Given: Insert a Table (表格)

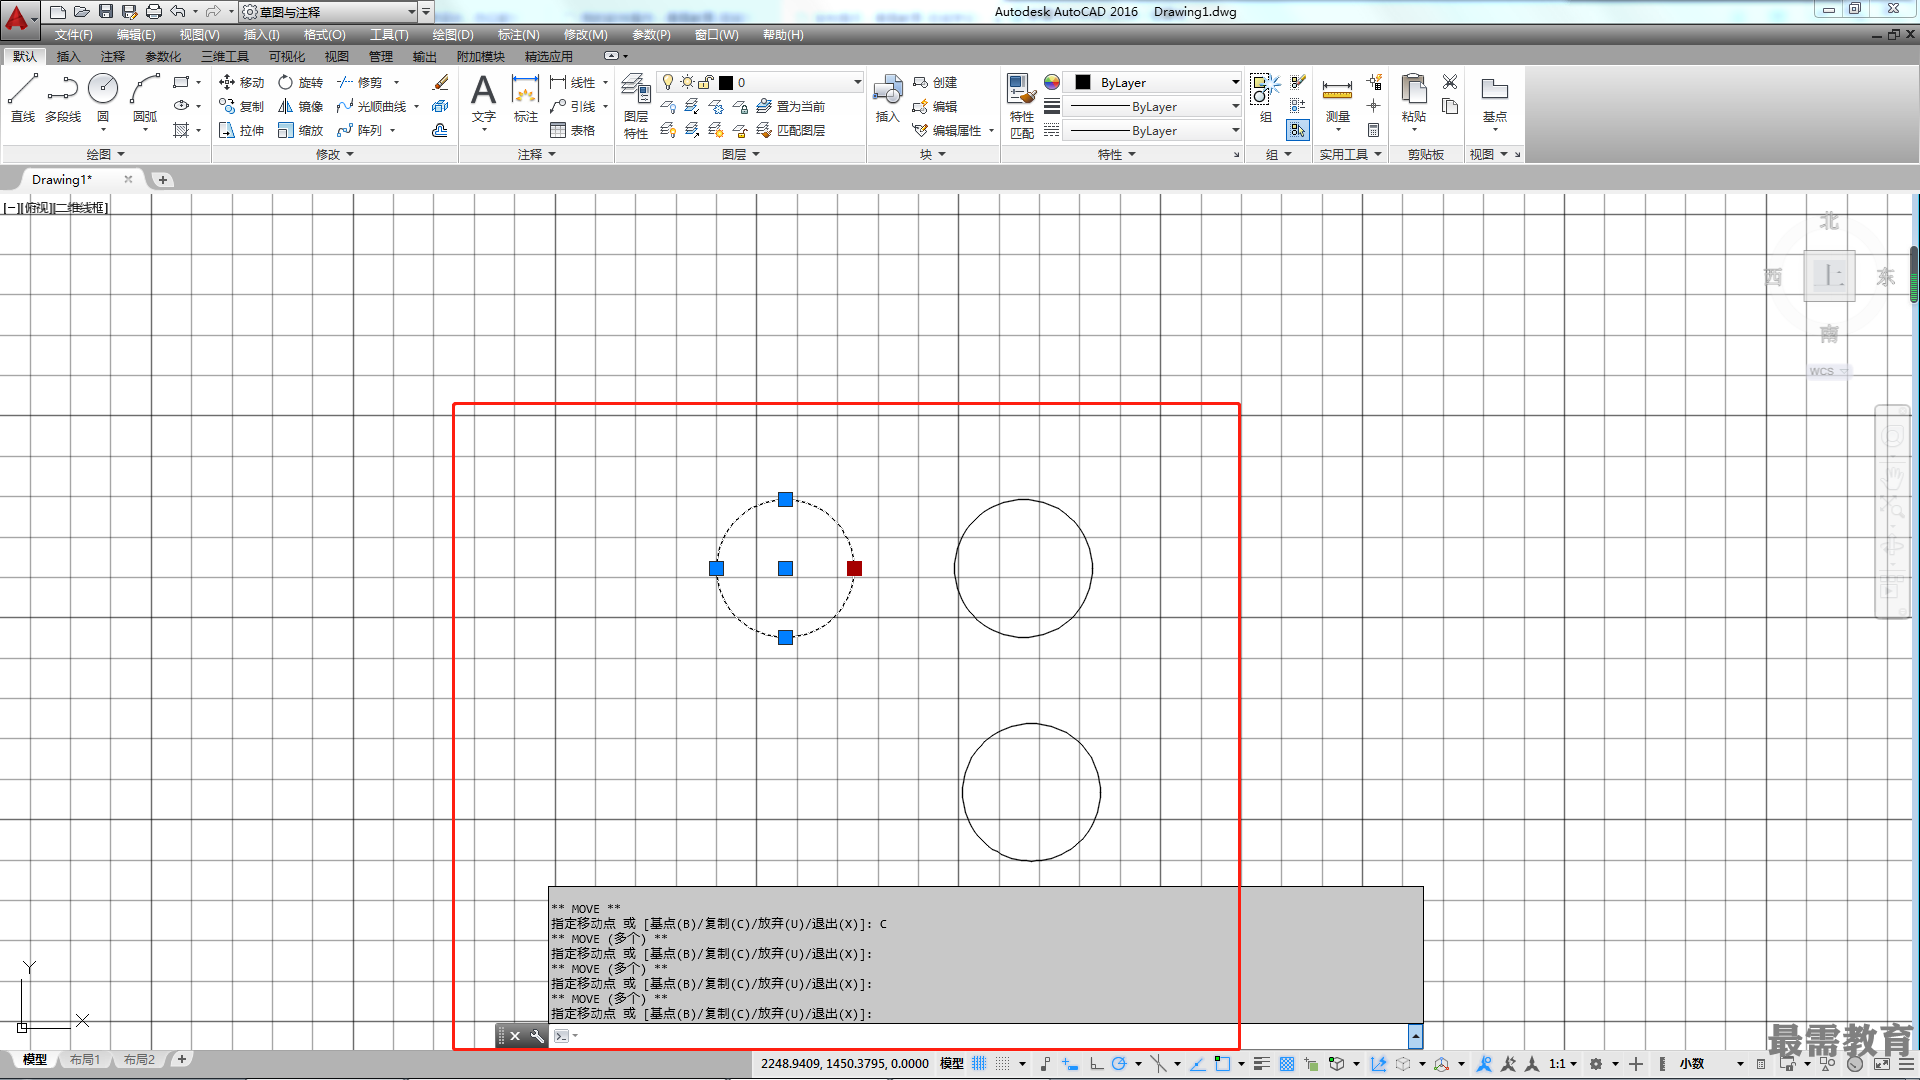Looking at the screenshot, I should 573,130.
